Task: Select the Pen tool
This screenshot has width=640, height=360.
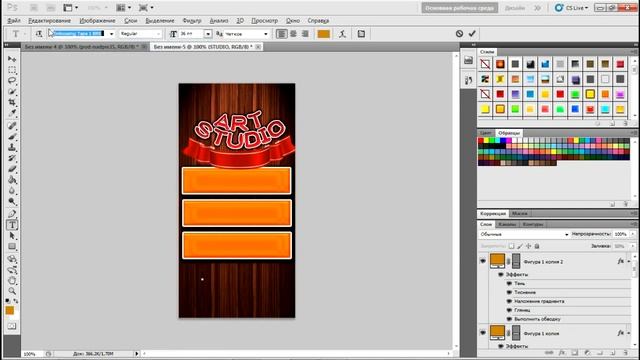Action: click(x=12, y=214)
